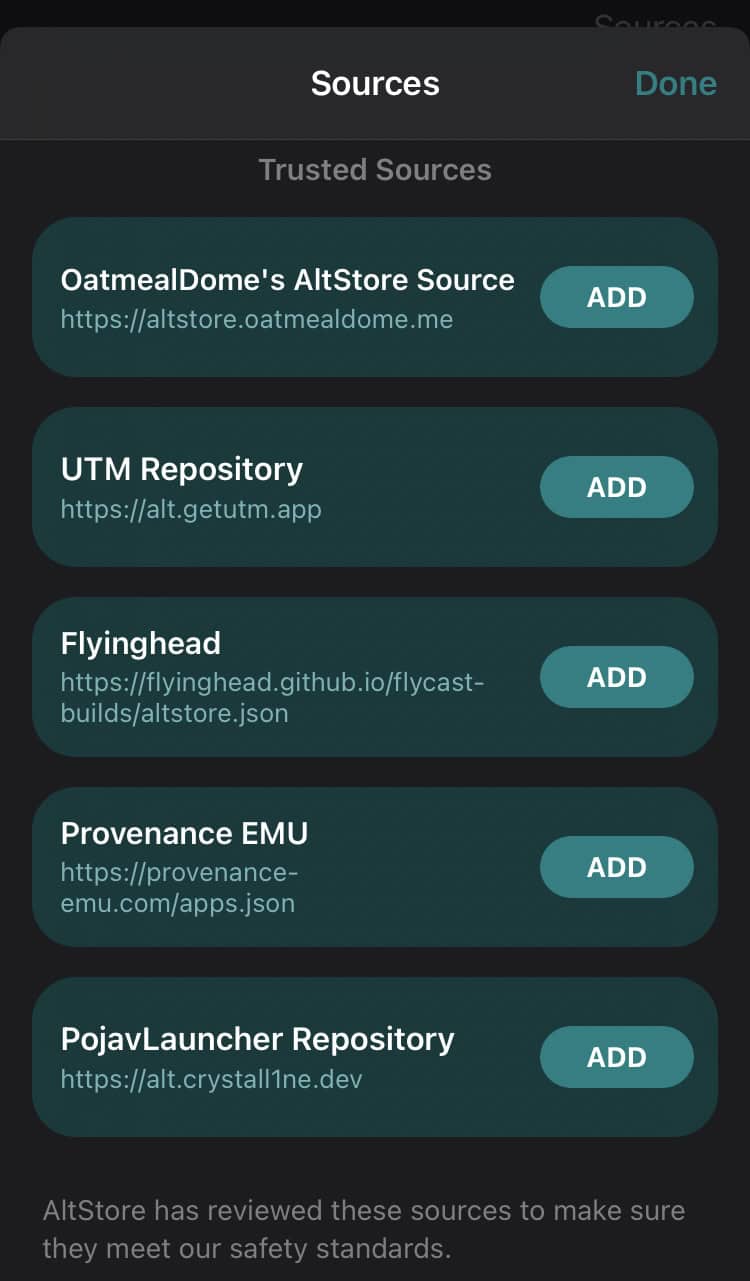
Task: Open OatmealDome's AltStore Source title
Action: tap(287, 279)
